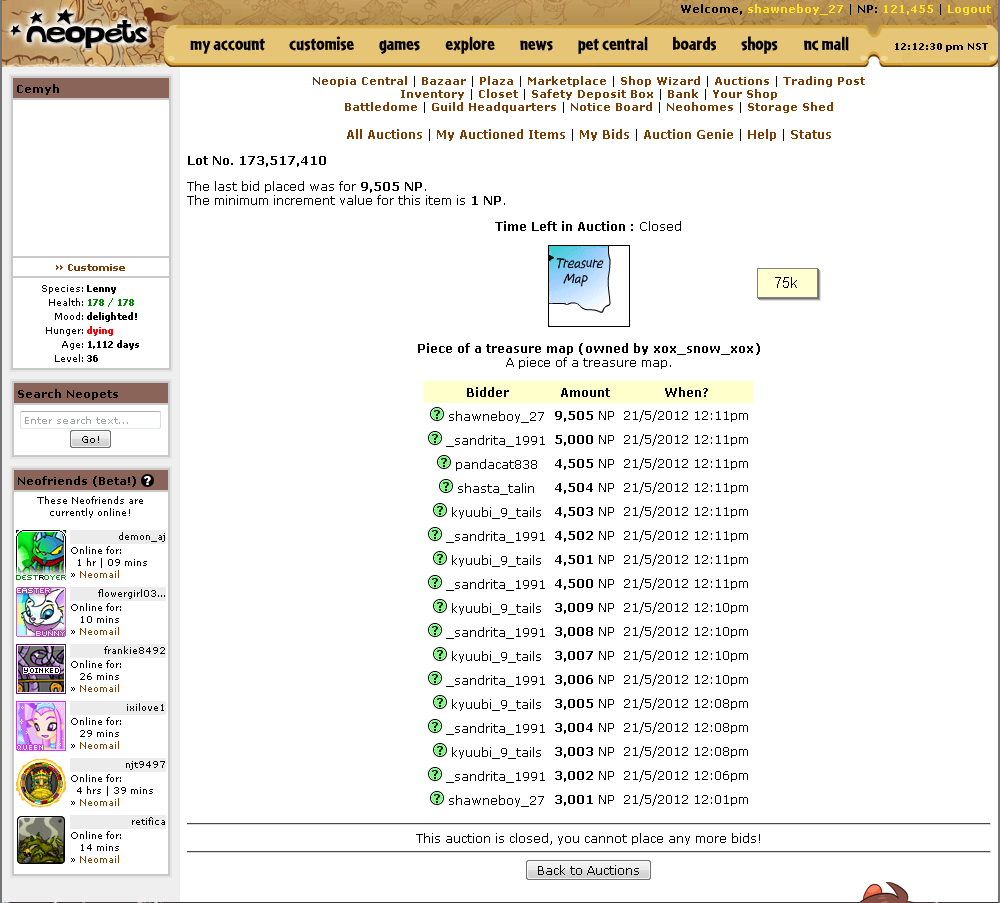
Task: Open the Storage Shed link
Action: pos(790,107)
